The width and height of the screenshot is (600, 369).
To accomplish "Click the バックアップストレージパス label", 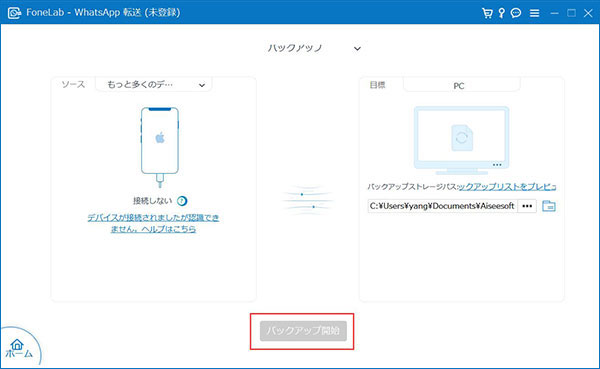I will click(x=413, y=187).
